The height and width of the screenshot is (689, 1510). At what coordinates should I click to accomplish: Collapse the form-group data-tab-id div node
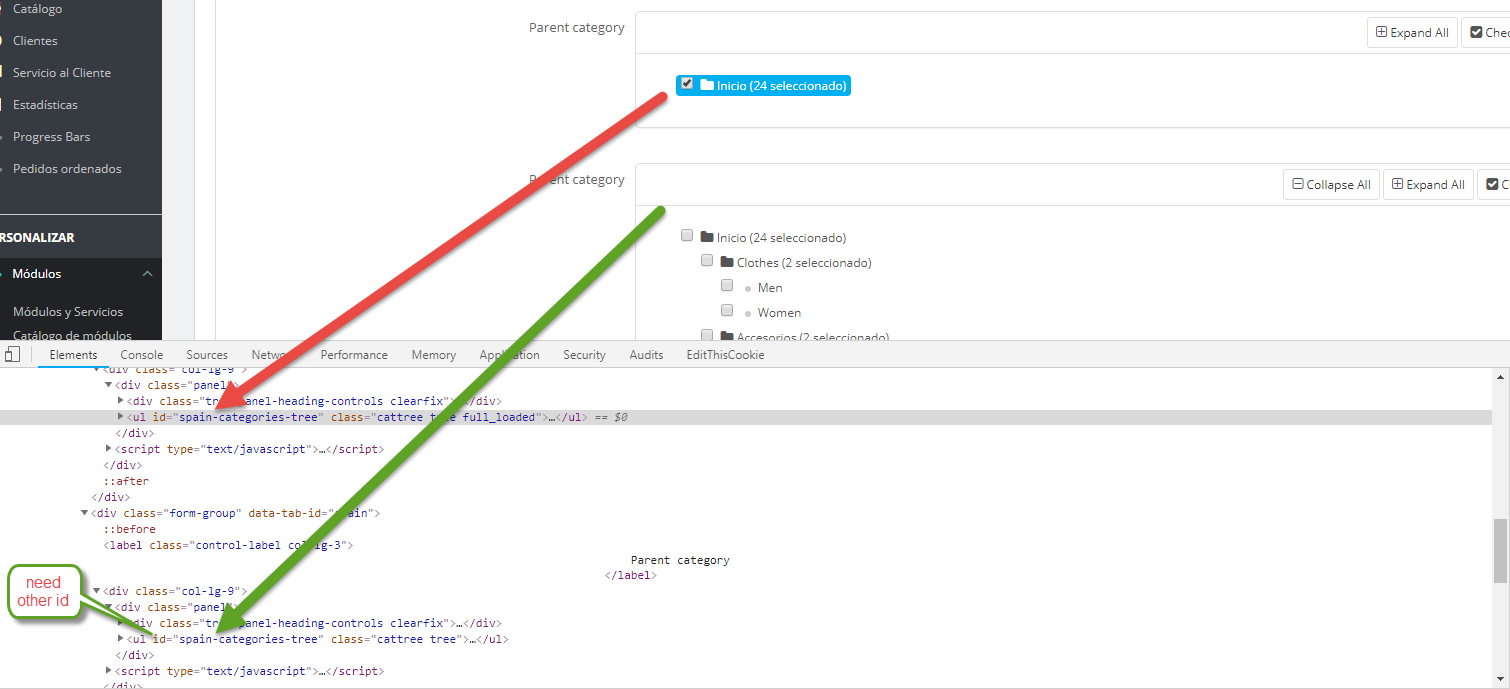point(85,513)
